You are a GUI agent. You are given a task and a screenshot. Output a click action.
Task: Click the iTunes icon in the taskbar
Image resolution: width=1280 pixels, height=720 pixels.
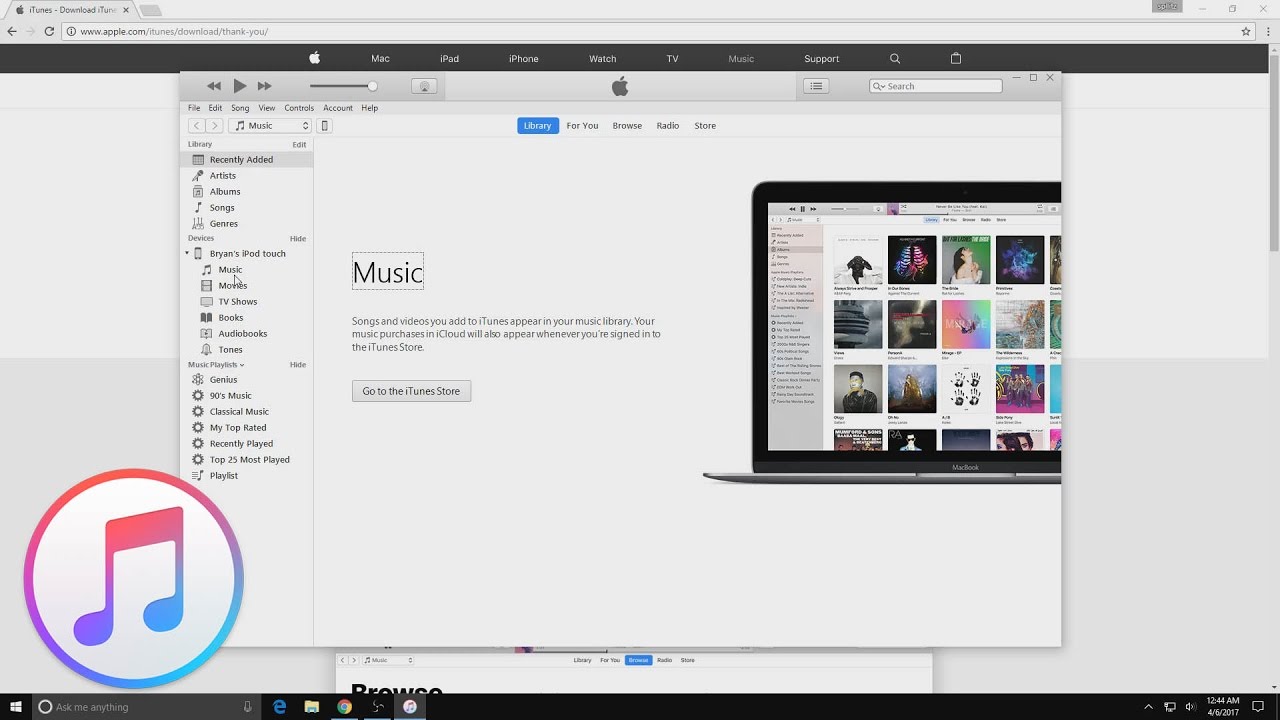point(410,707)
